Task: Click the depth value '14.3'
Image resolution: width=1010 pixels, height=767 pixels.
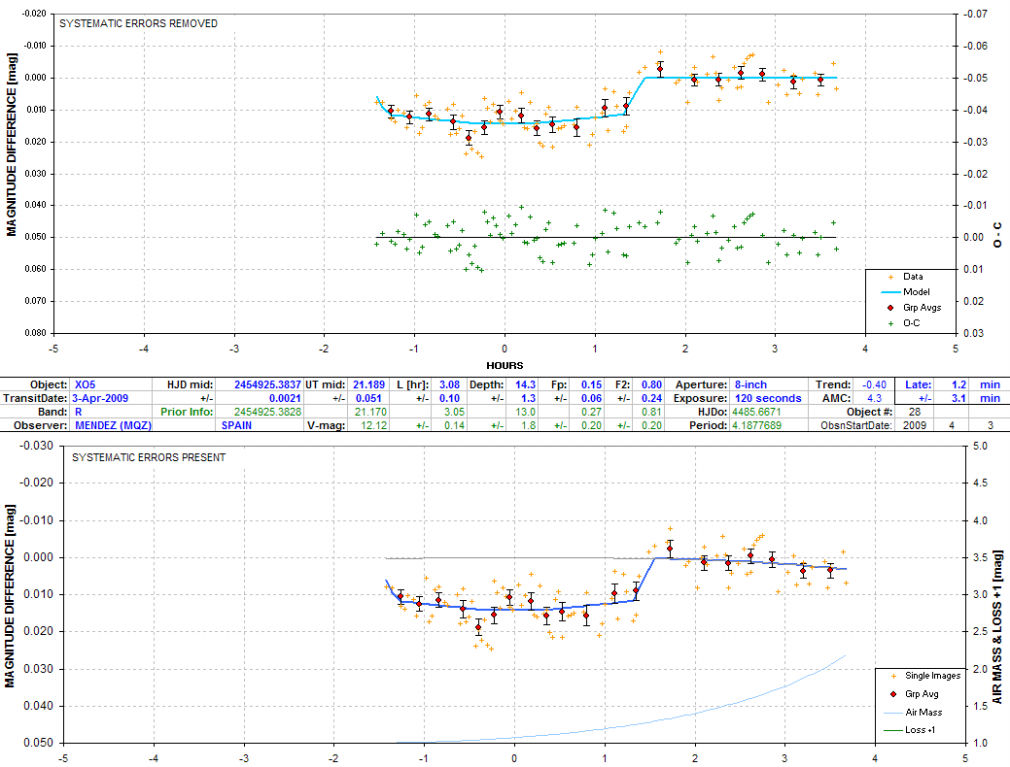Action: 526,384
